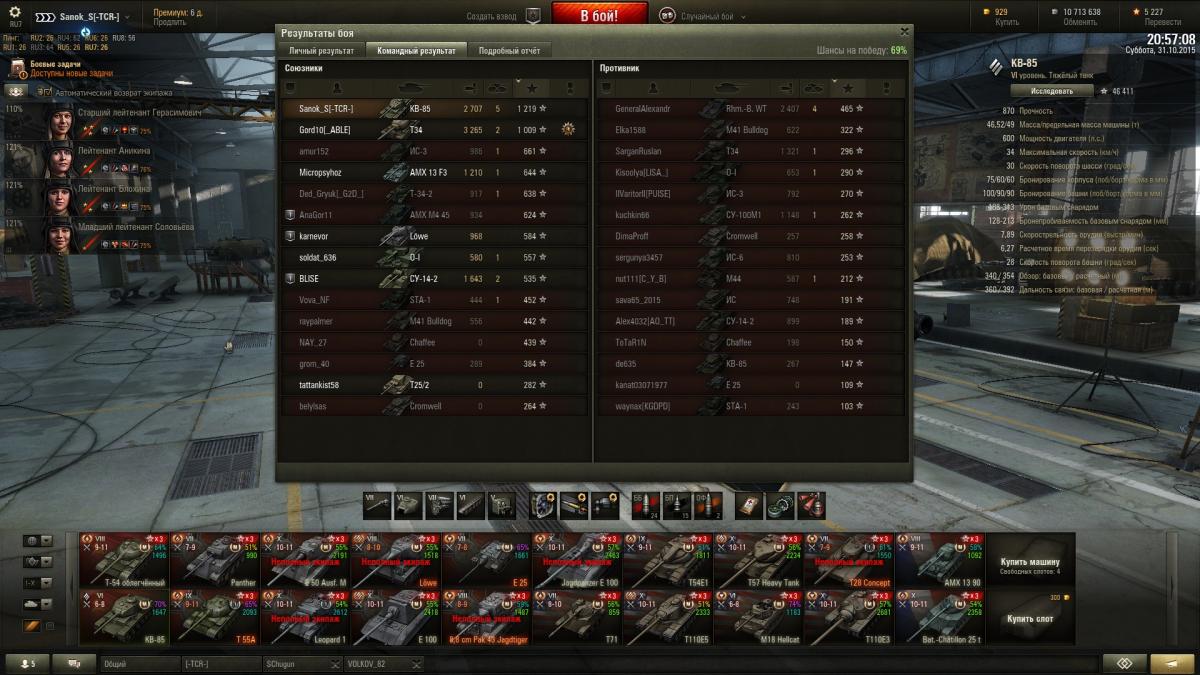Sort enemy list by kills column icon
The width and height of the screenshot is (1200, 675).
click(x=814, y=88)
